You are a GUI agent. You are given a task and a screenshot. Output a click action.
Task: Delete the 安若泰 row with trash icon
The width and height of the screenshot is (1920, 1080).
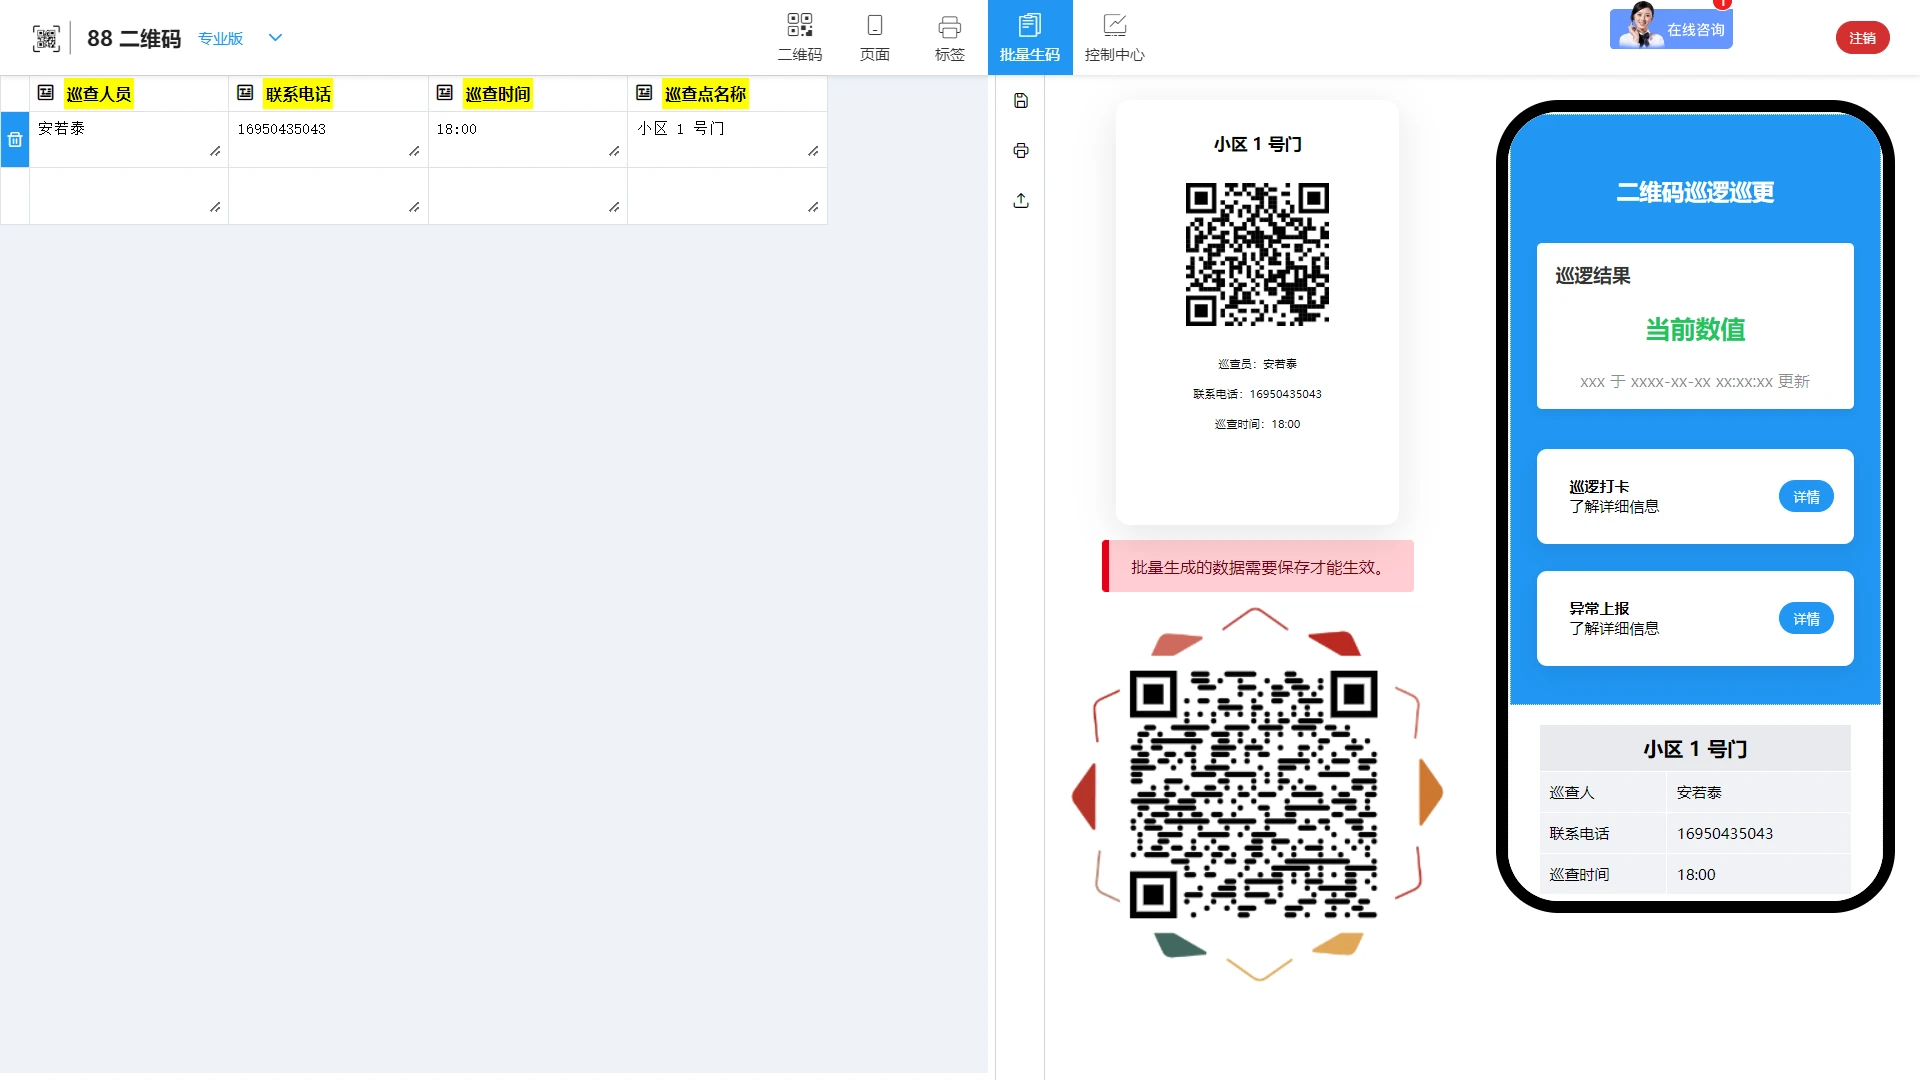[x=15, y=140]
